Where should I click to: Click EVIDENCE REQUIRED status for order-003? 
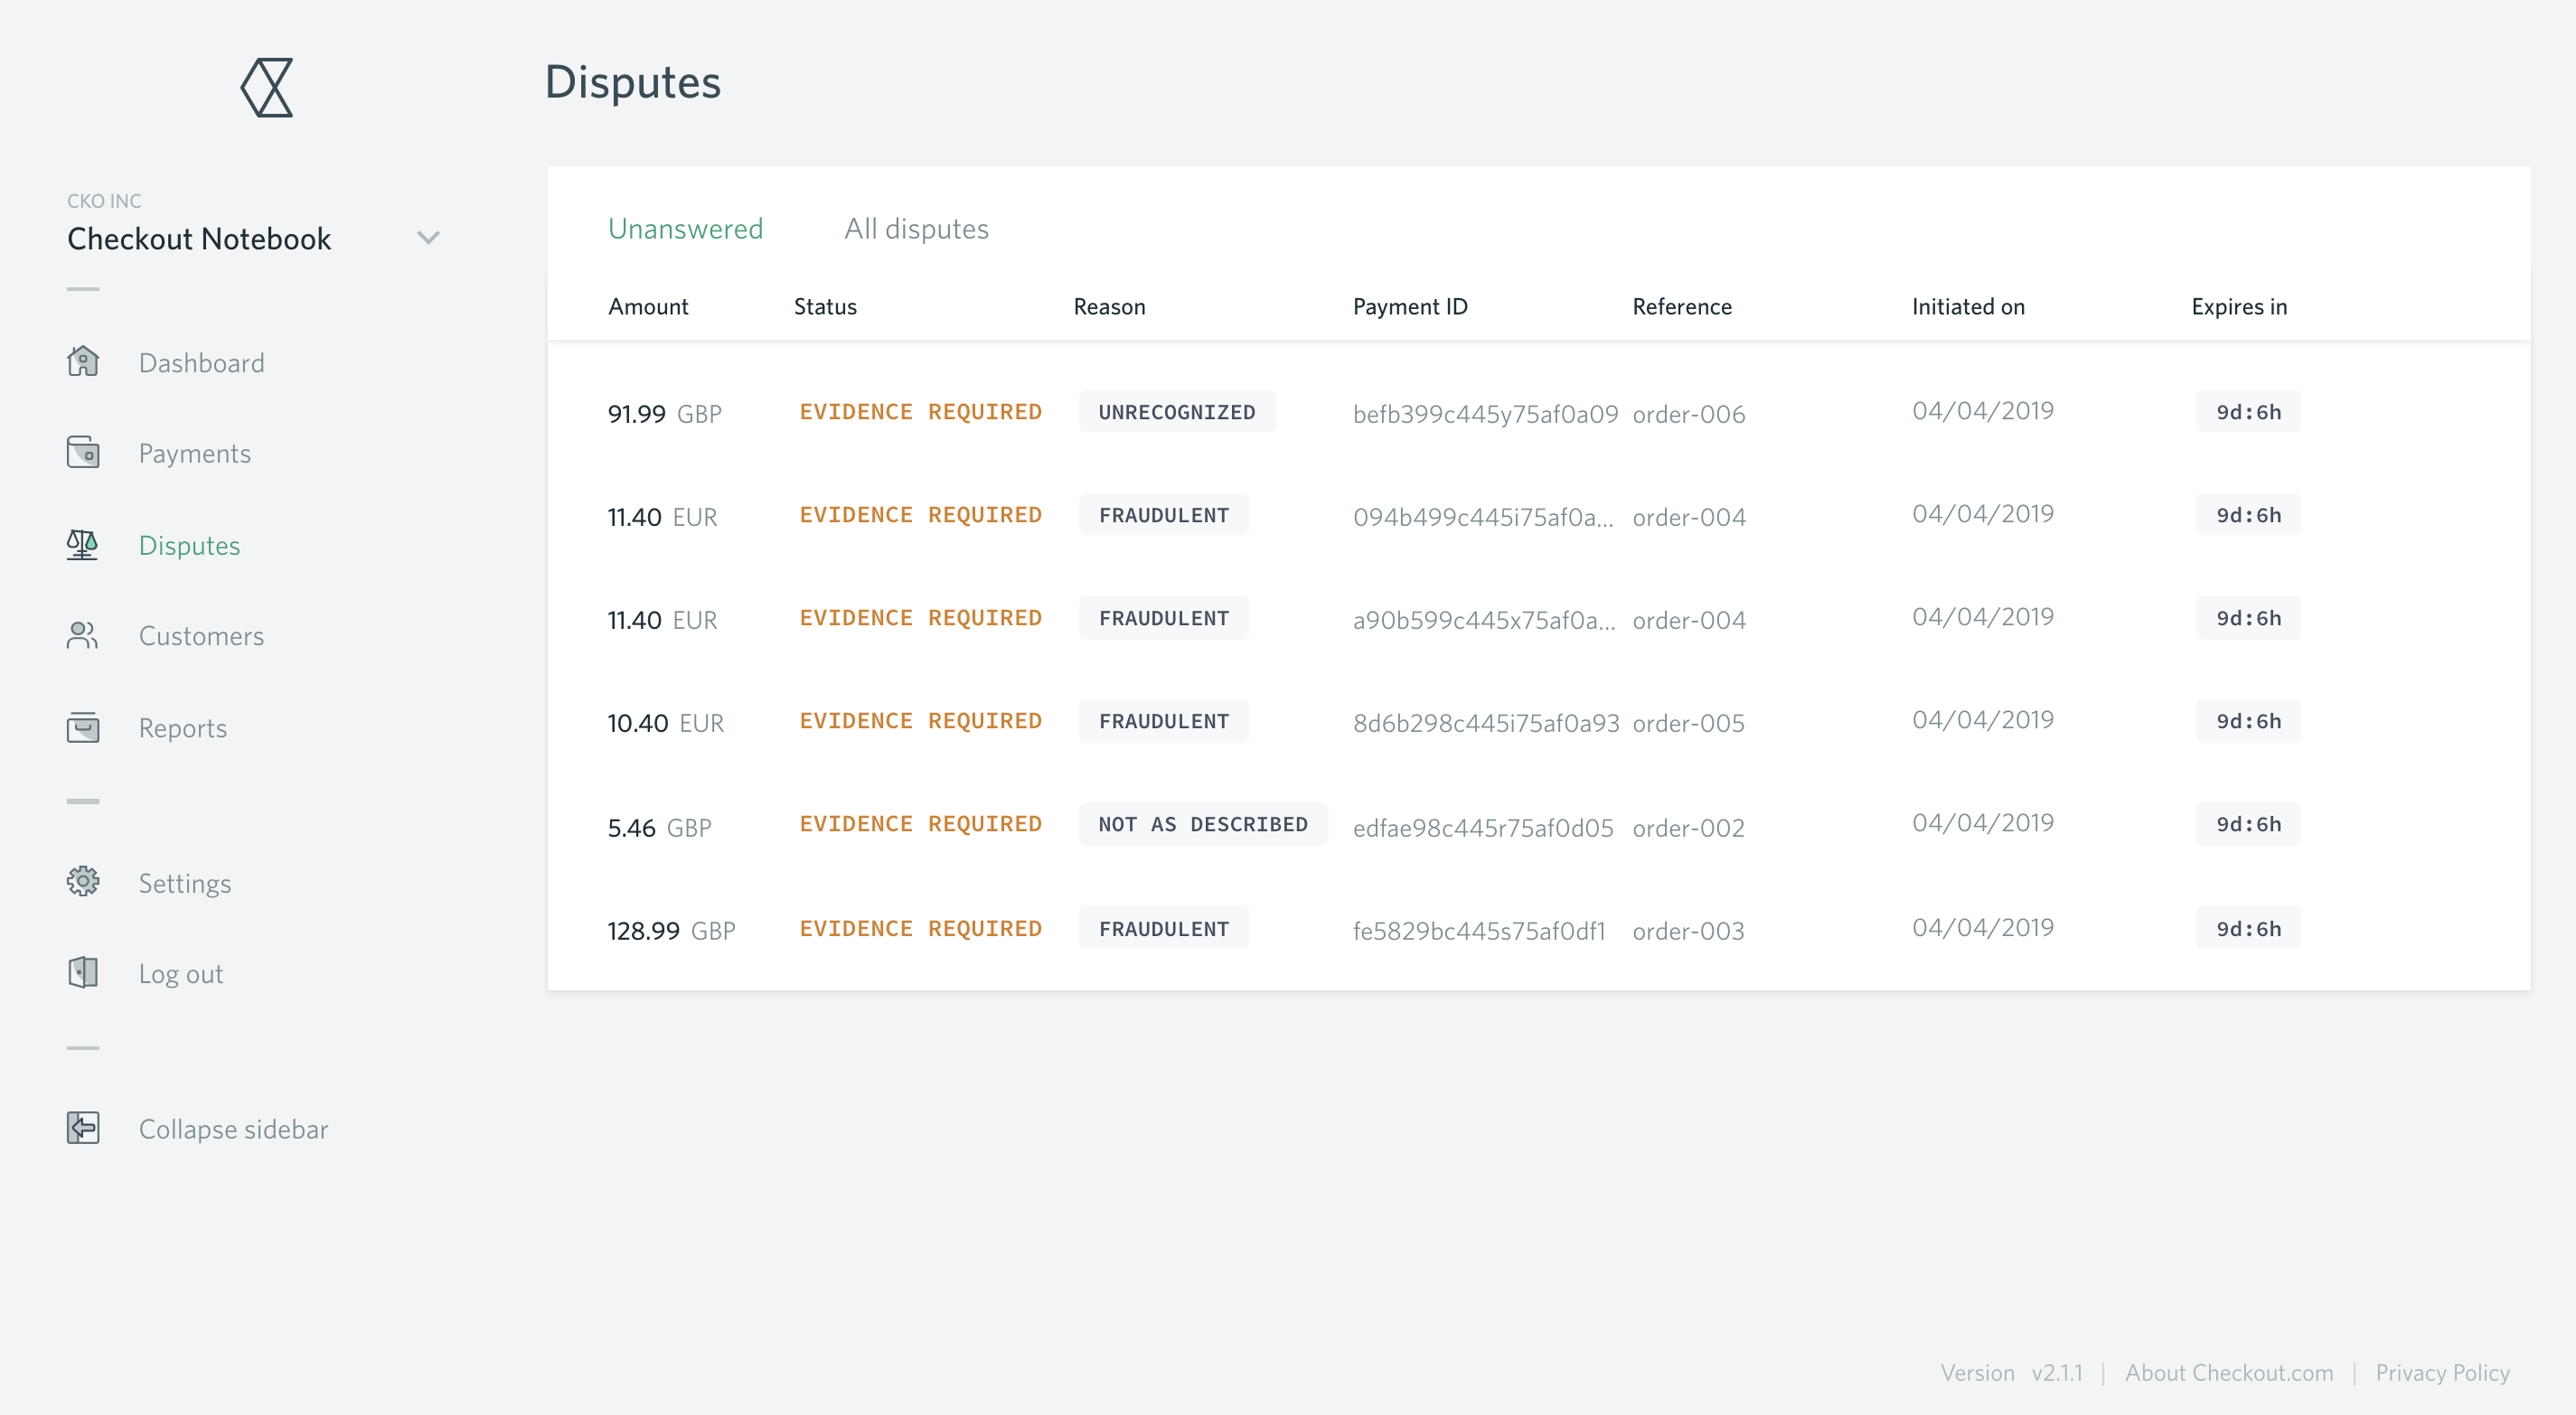click(920, 929)
